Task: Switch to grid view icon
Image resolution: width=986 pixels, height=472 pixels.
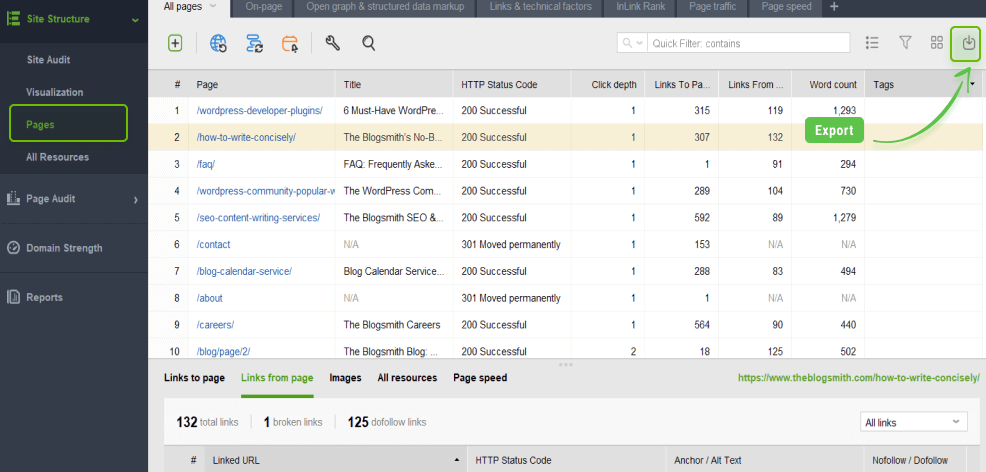Action: pyautogui.click(x=937, y=43)
